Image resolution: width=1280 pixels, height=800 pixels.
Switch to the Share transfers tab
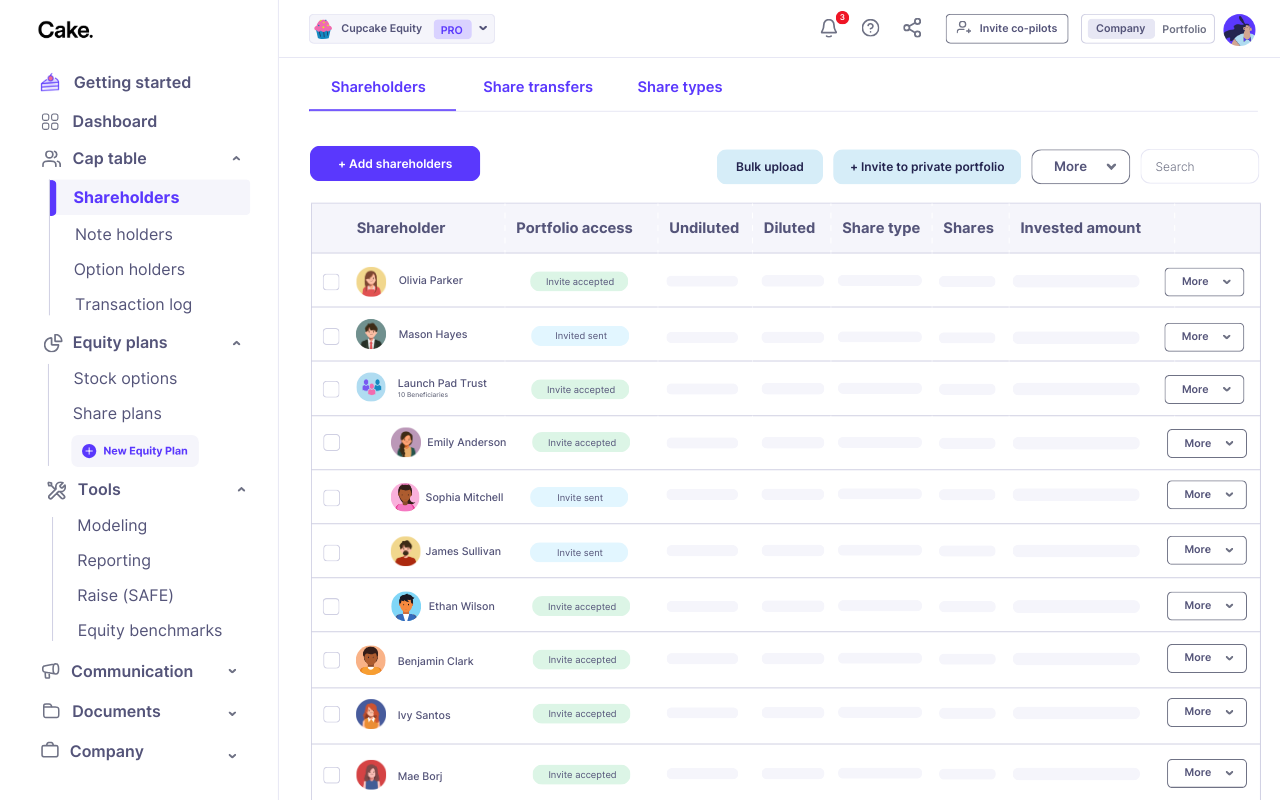538,87
